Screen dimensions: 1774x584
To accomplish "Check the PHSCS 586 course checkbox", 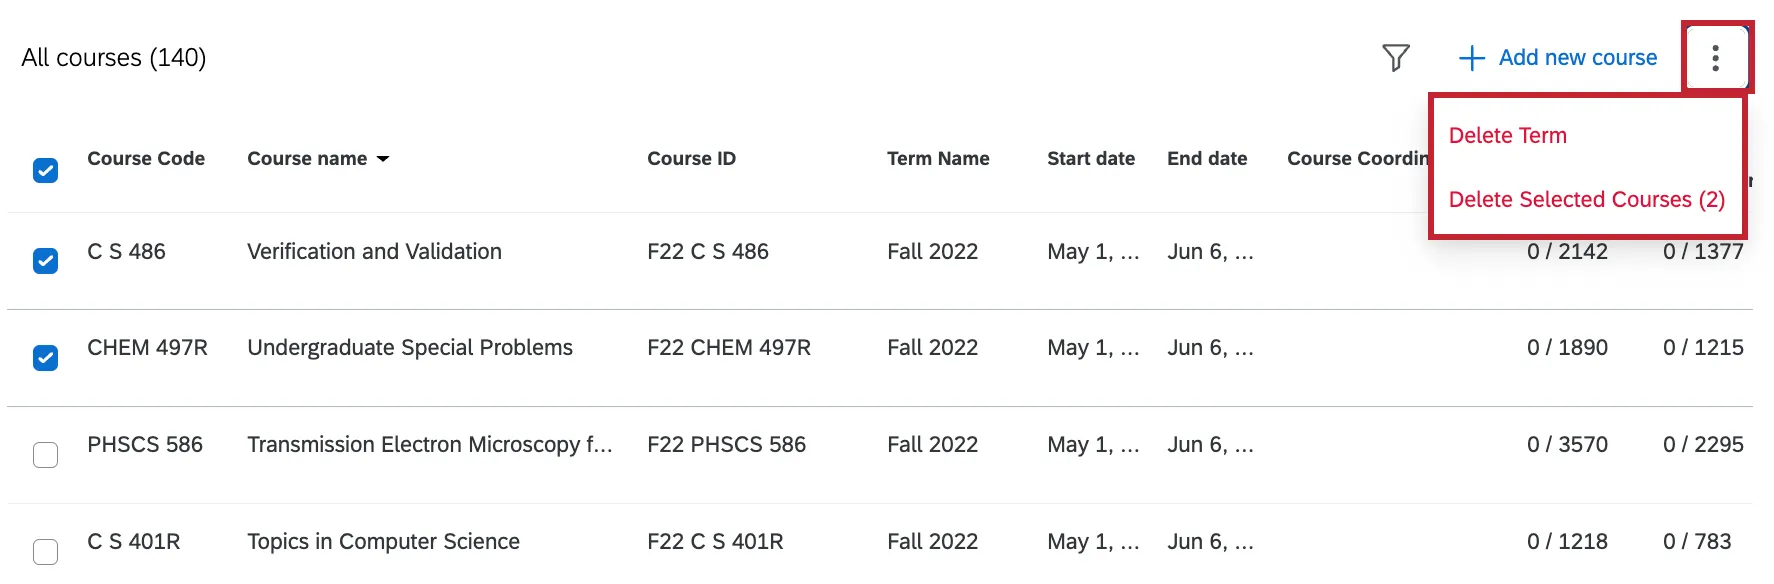I will [45, 455].
